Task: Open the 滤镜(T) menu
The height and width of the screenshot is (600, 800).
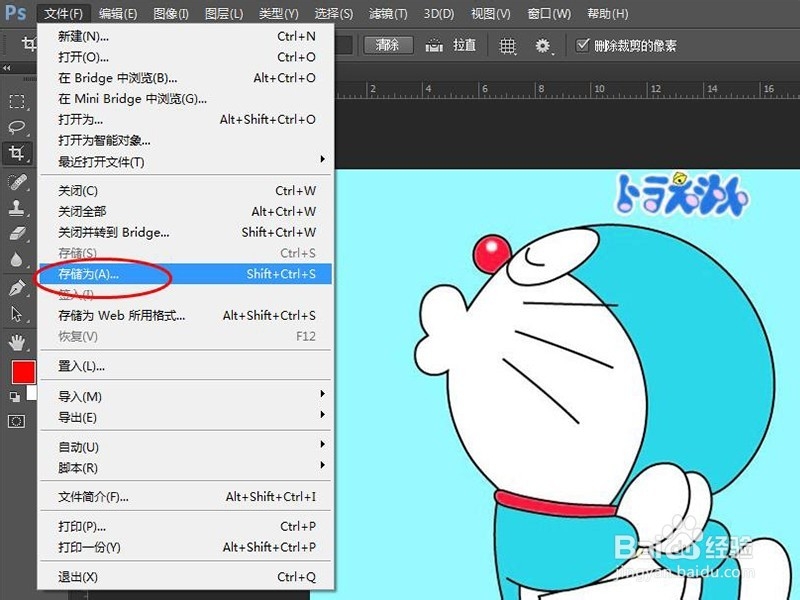Action: pyautogui.click(x=388, y=14)
